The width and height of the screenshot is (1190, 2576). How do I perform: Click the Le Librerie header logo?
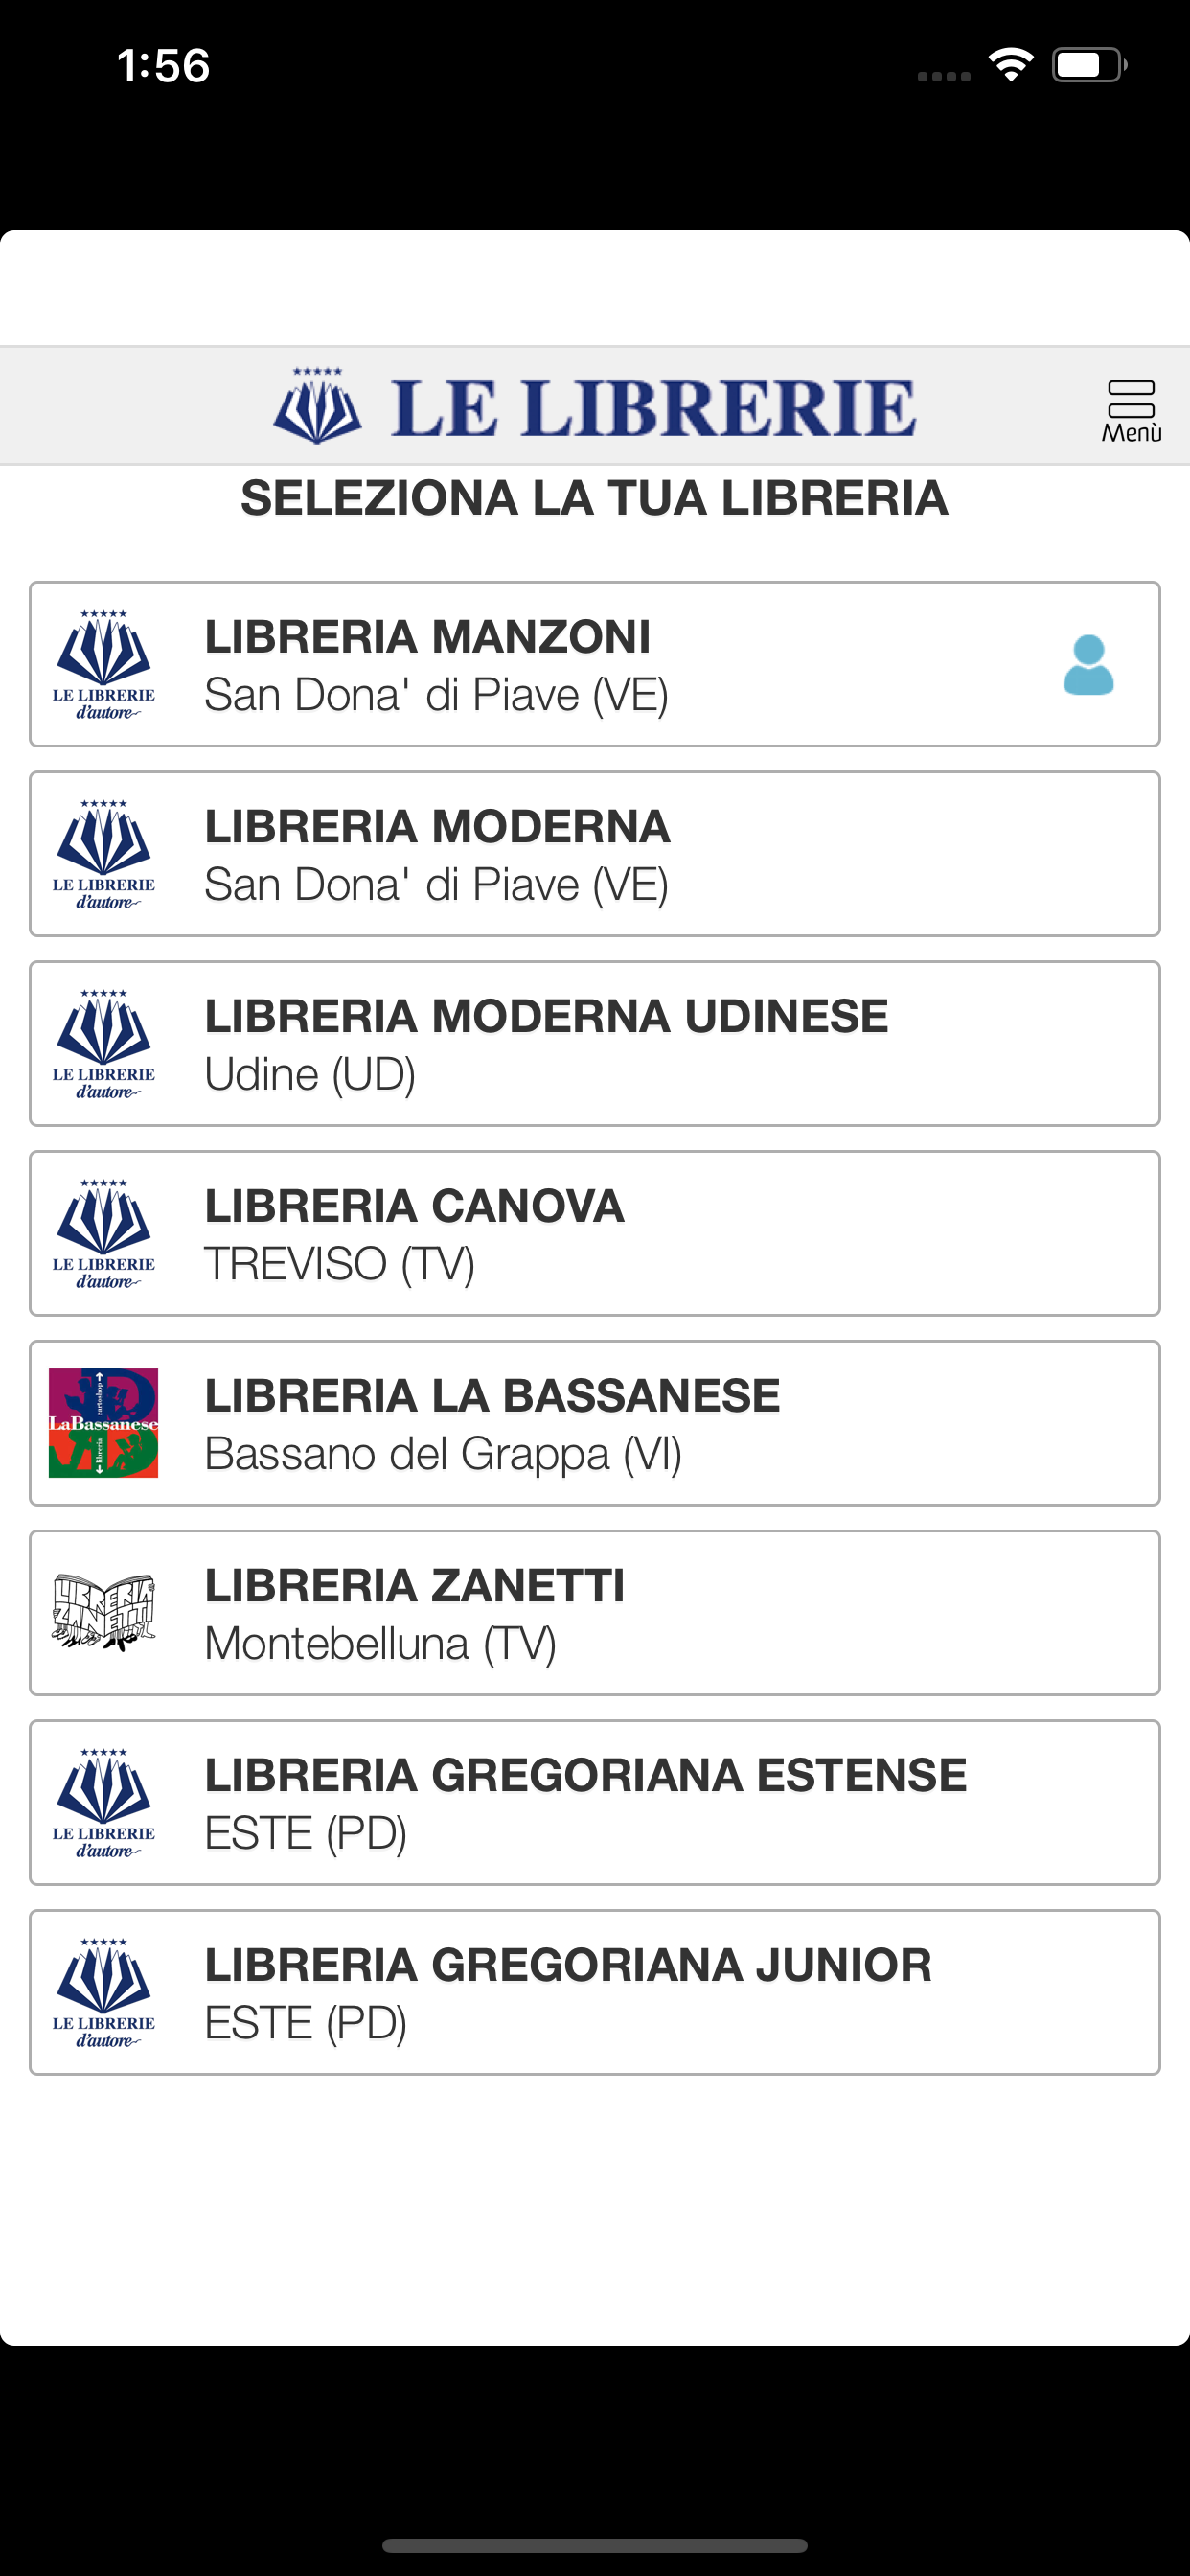click(x=595, y=407)
